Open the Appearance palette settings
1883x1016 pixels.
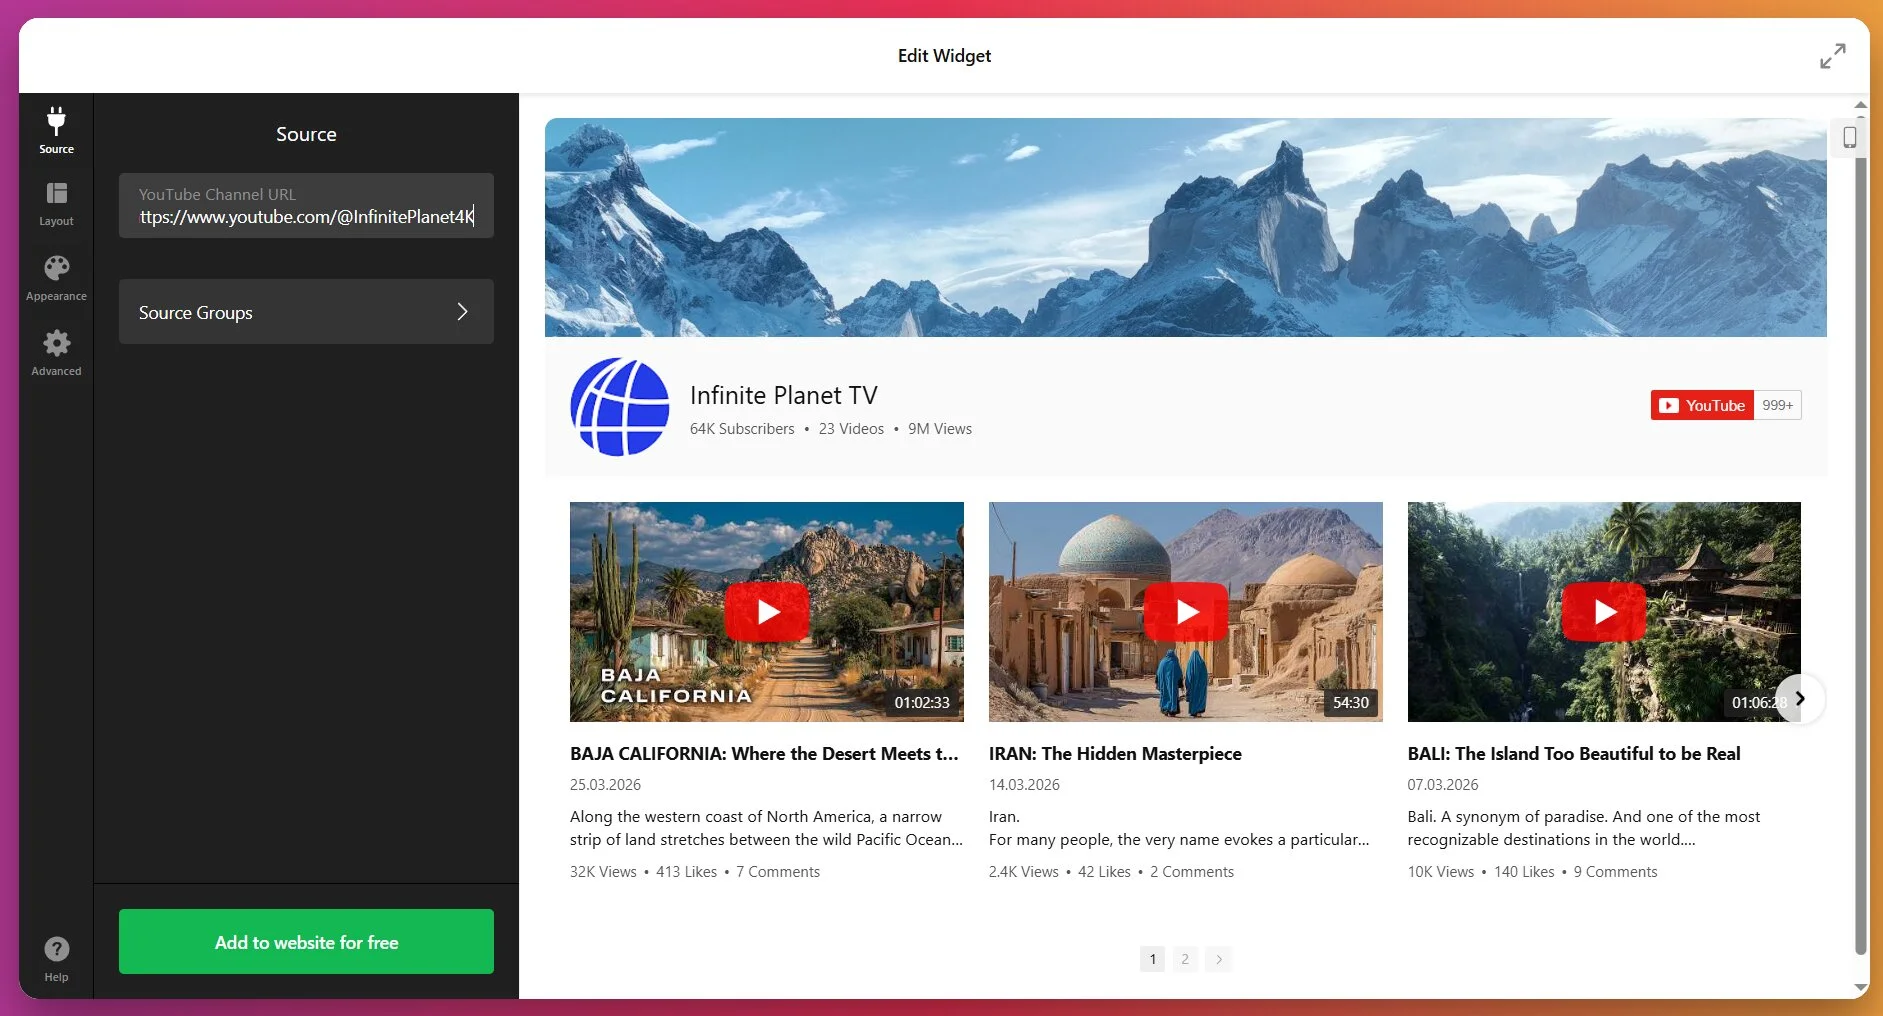56,277
